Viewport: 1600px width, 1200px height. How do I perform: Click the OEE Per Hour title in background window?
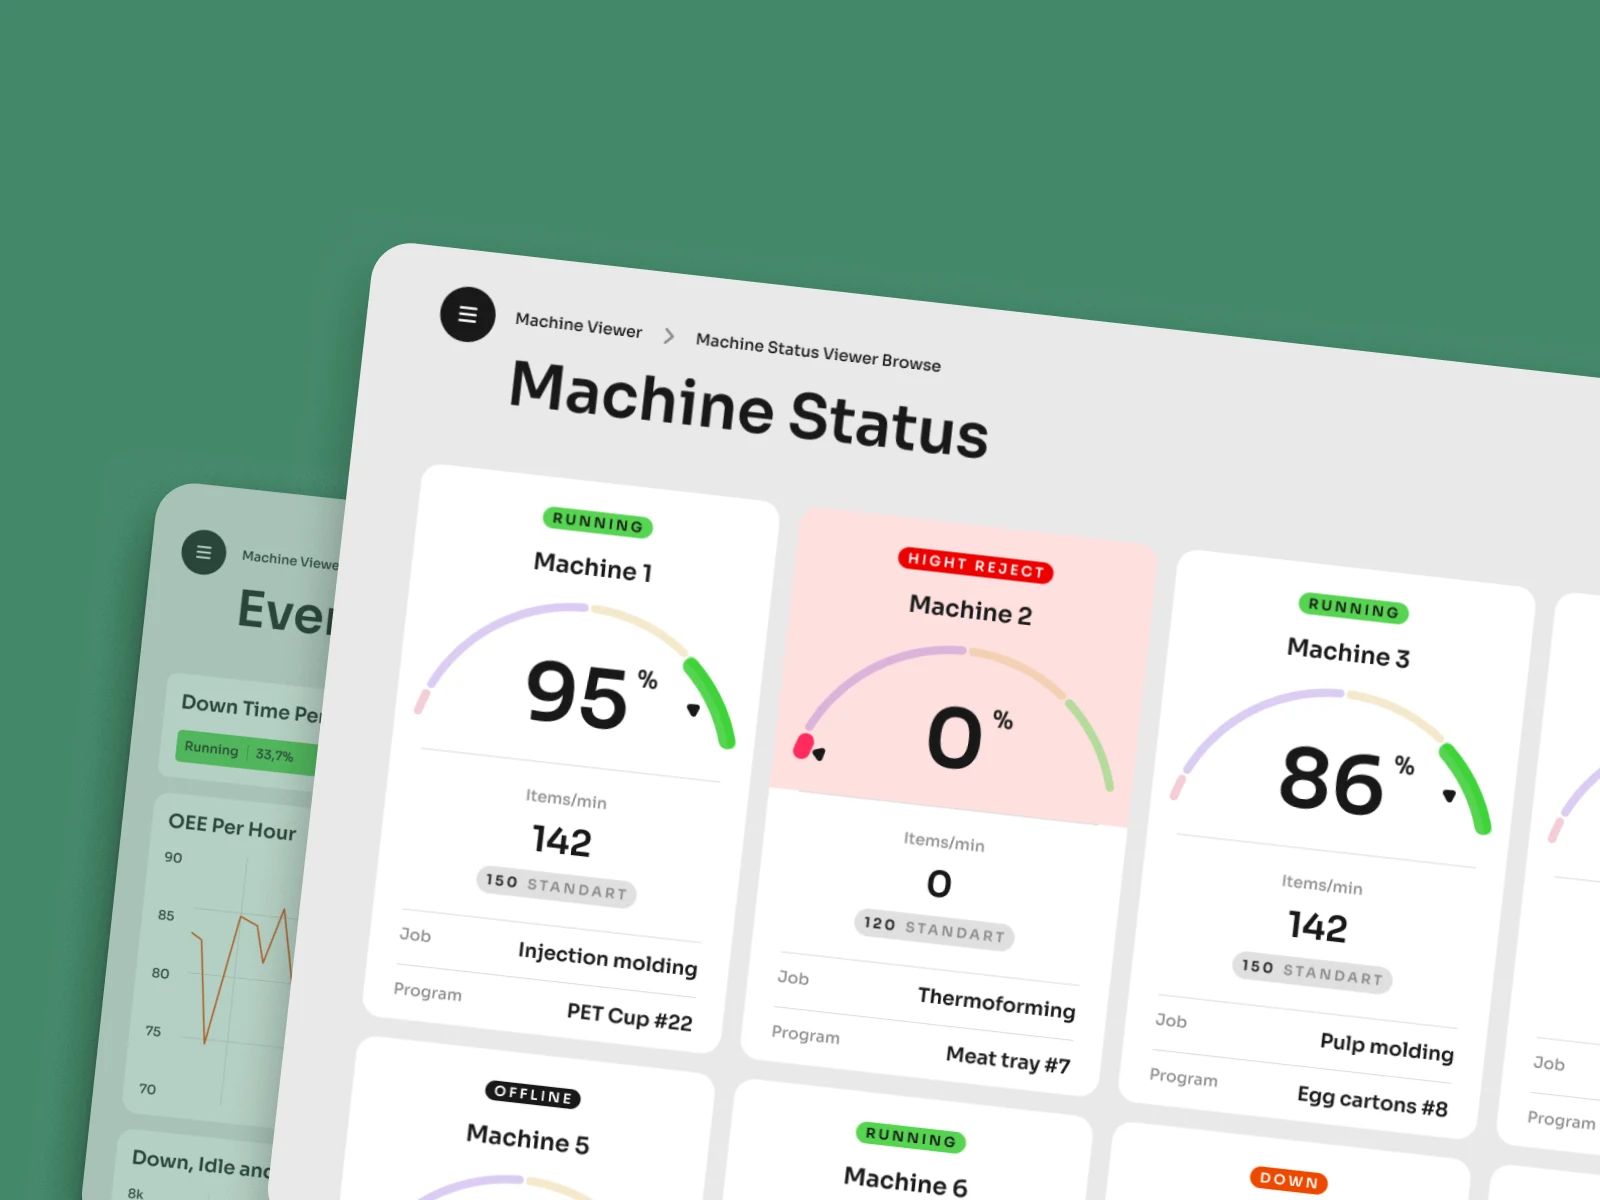(232, 827)
